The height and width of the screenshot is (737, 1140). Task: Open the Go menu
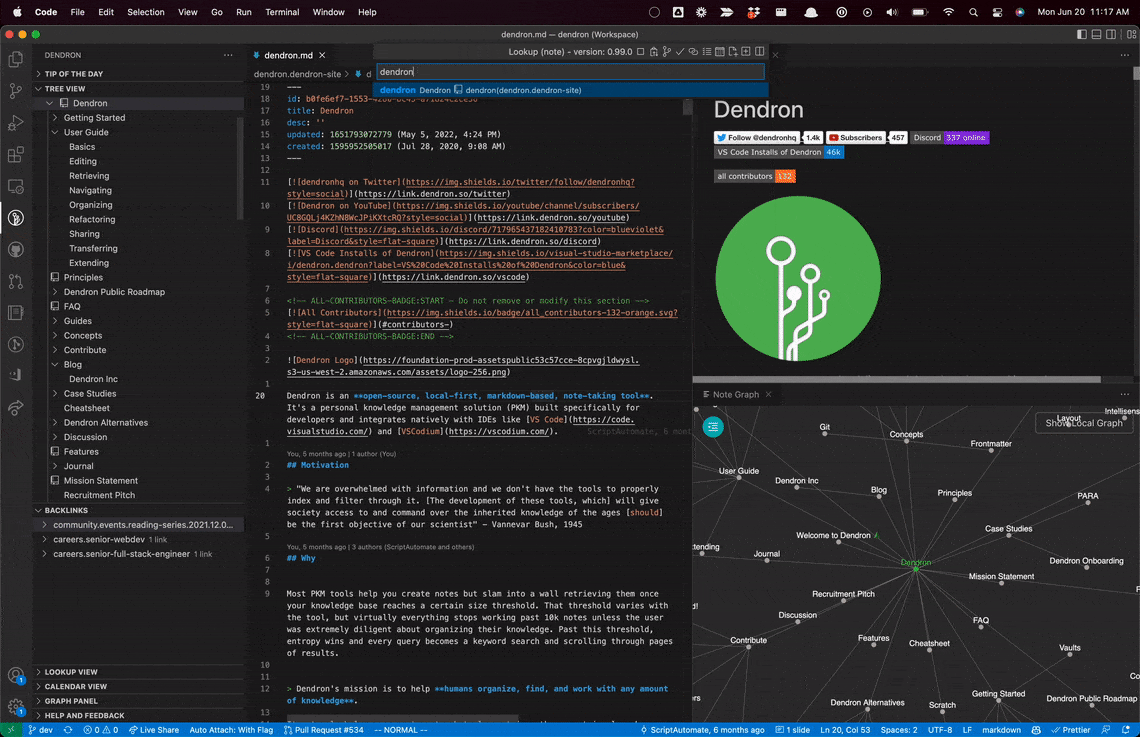[217, 12]
